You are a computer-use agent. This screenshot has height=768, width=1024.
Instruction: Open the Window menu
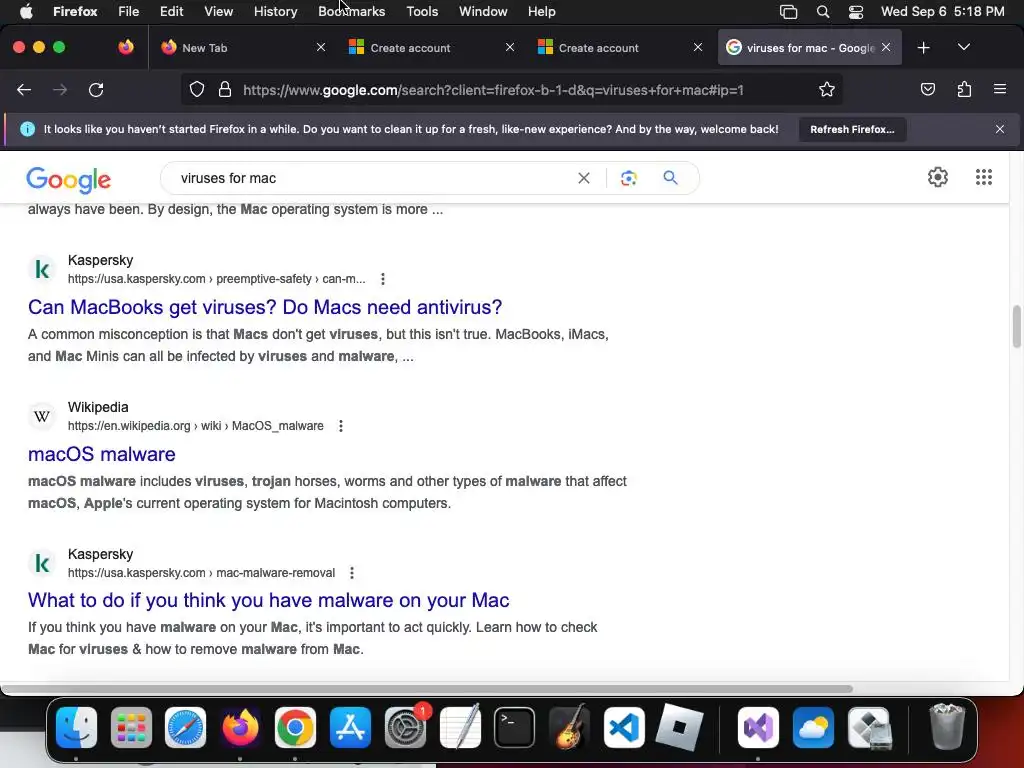click(483, 11)
